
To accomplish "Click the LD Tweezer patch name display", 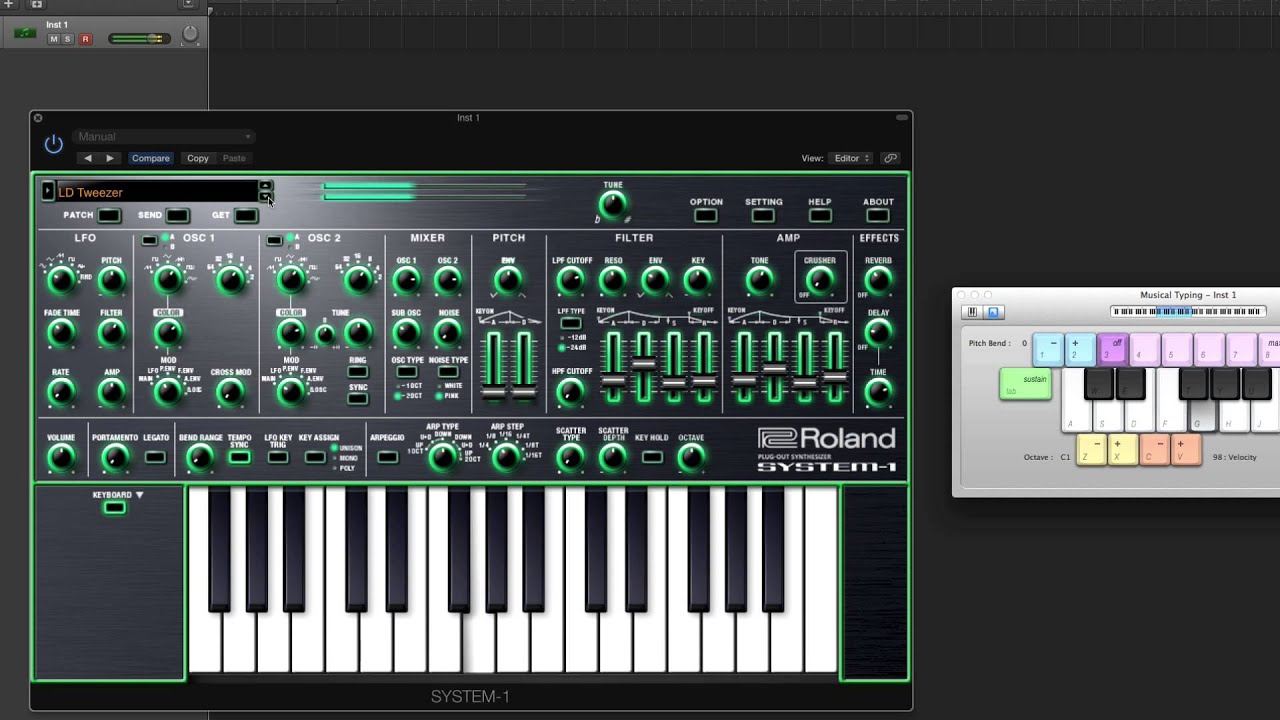I will (155, 192).
